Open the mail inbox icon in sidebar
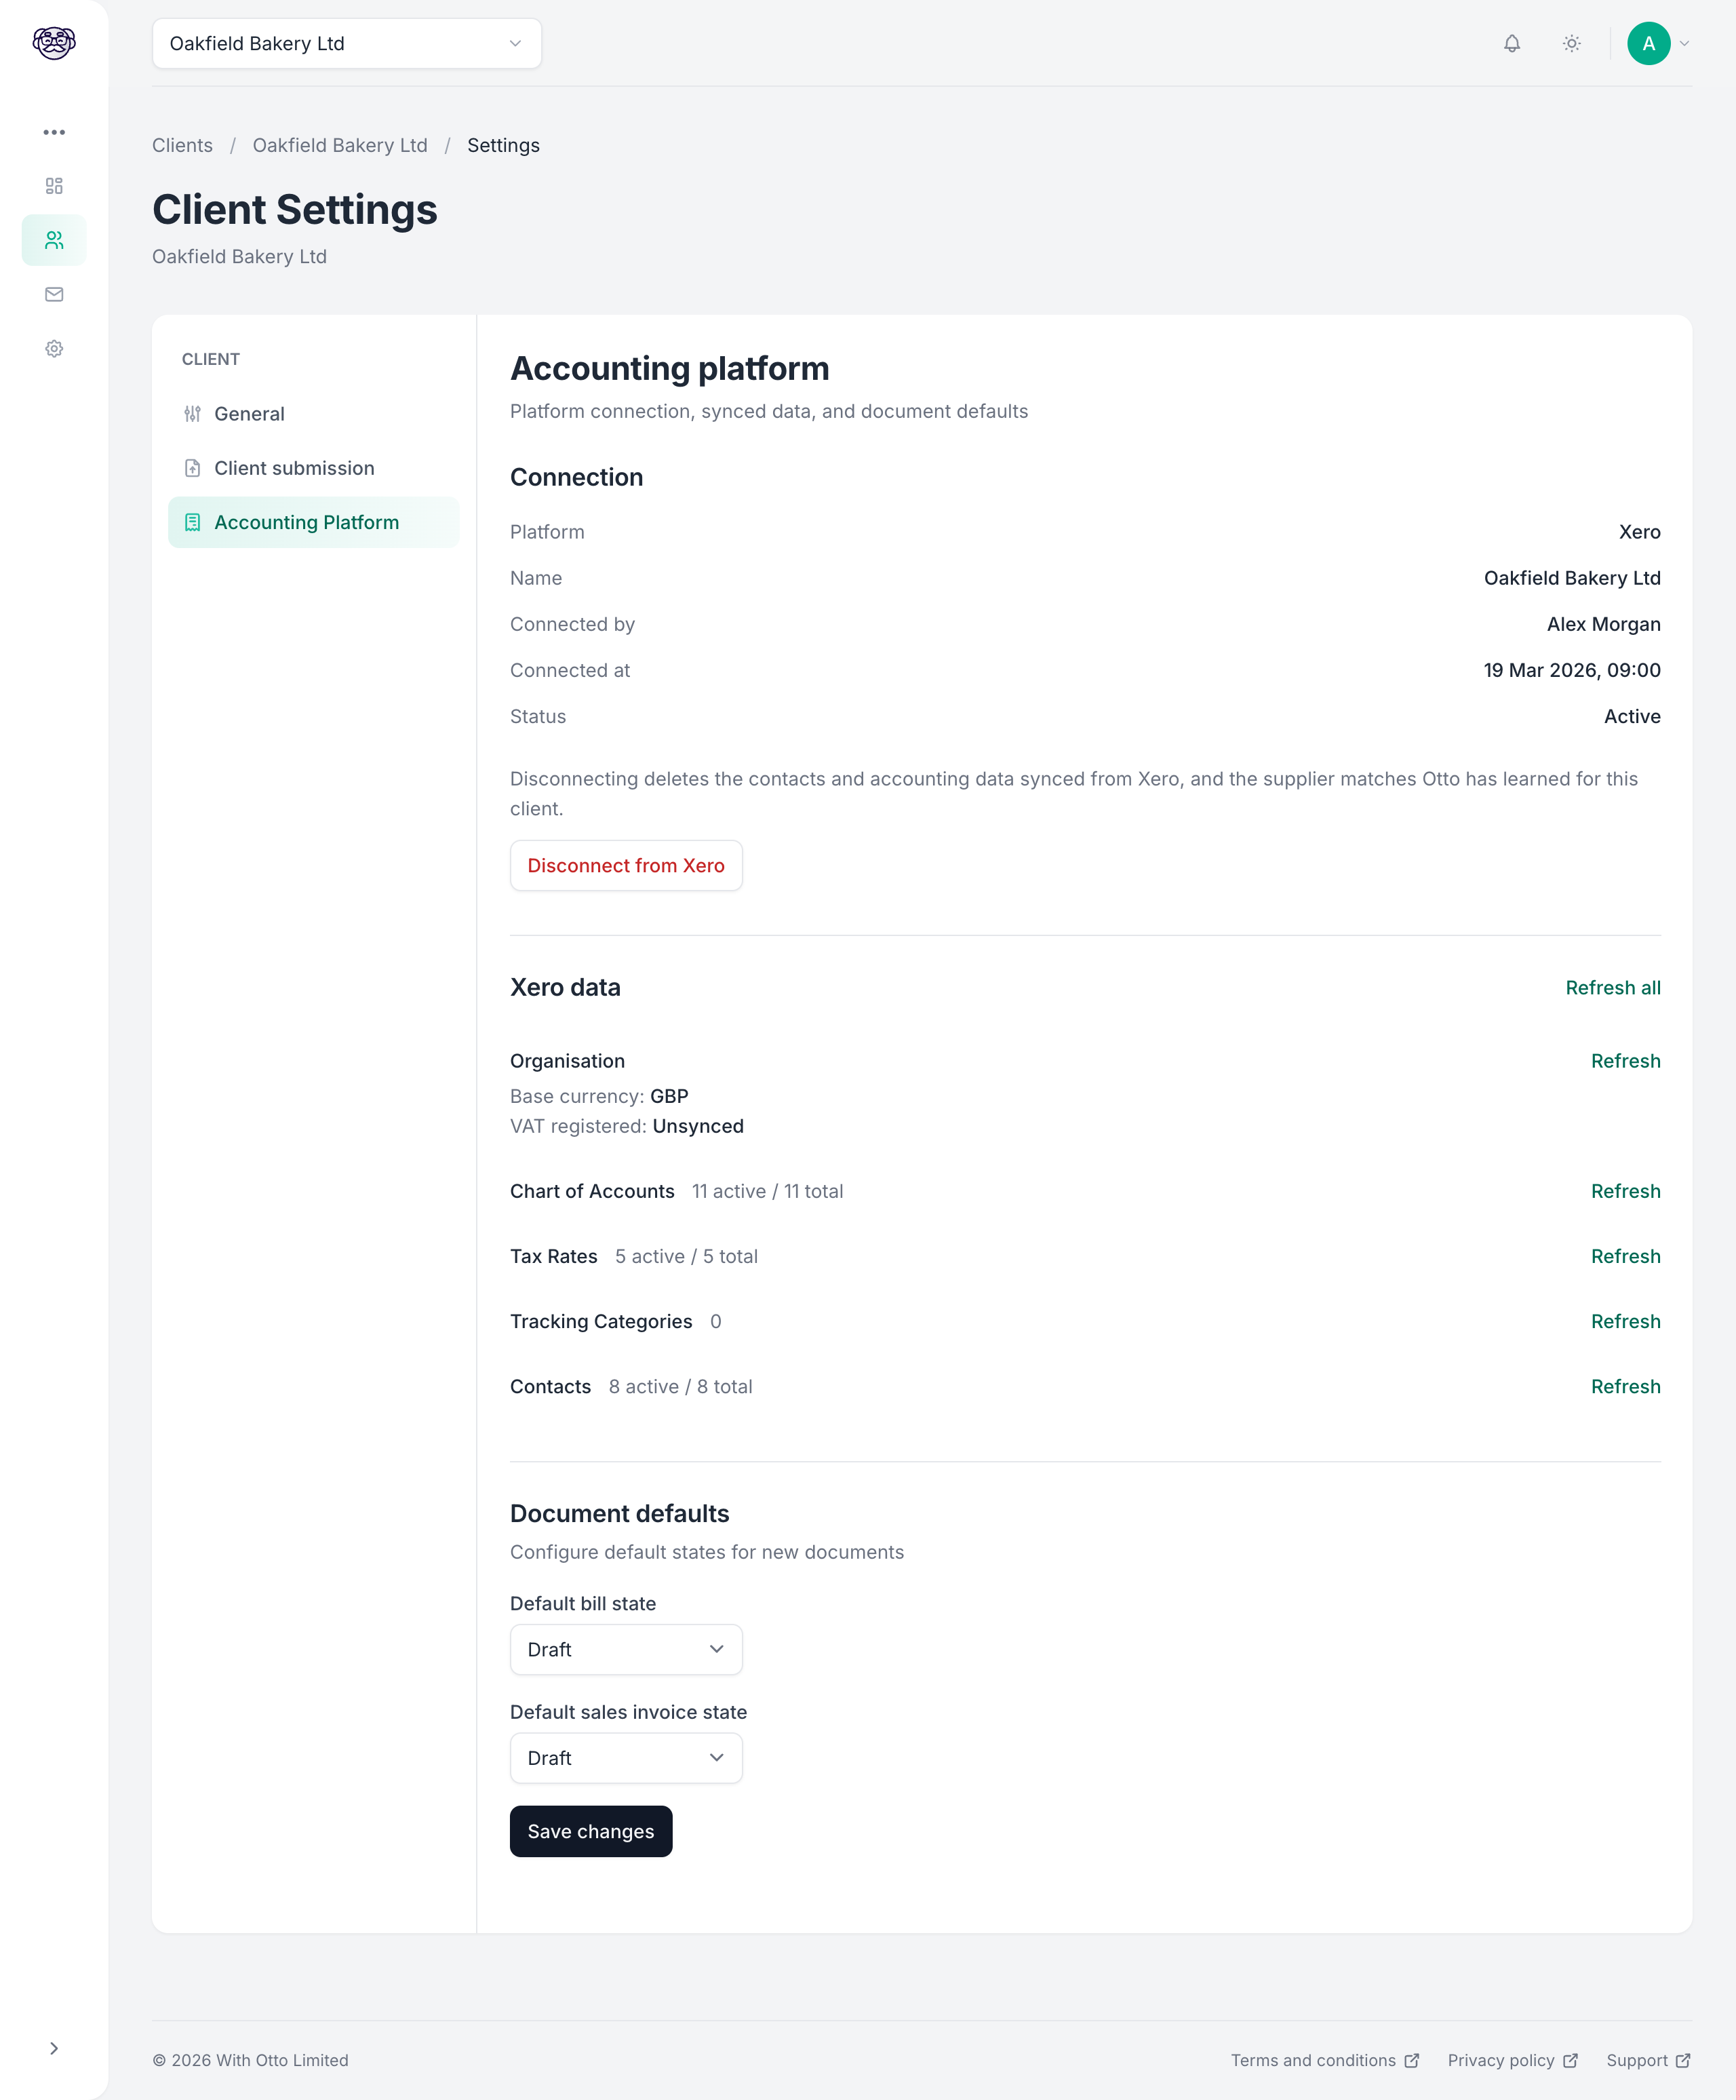 (x=54, y=294)
